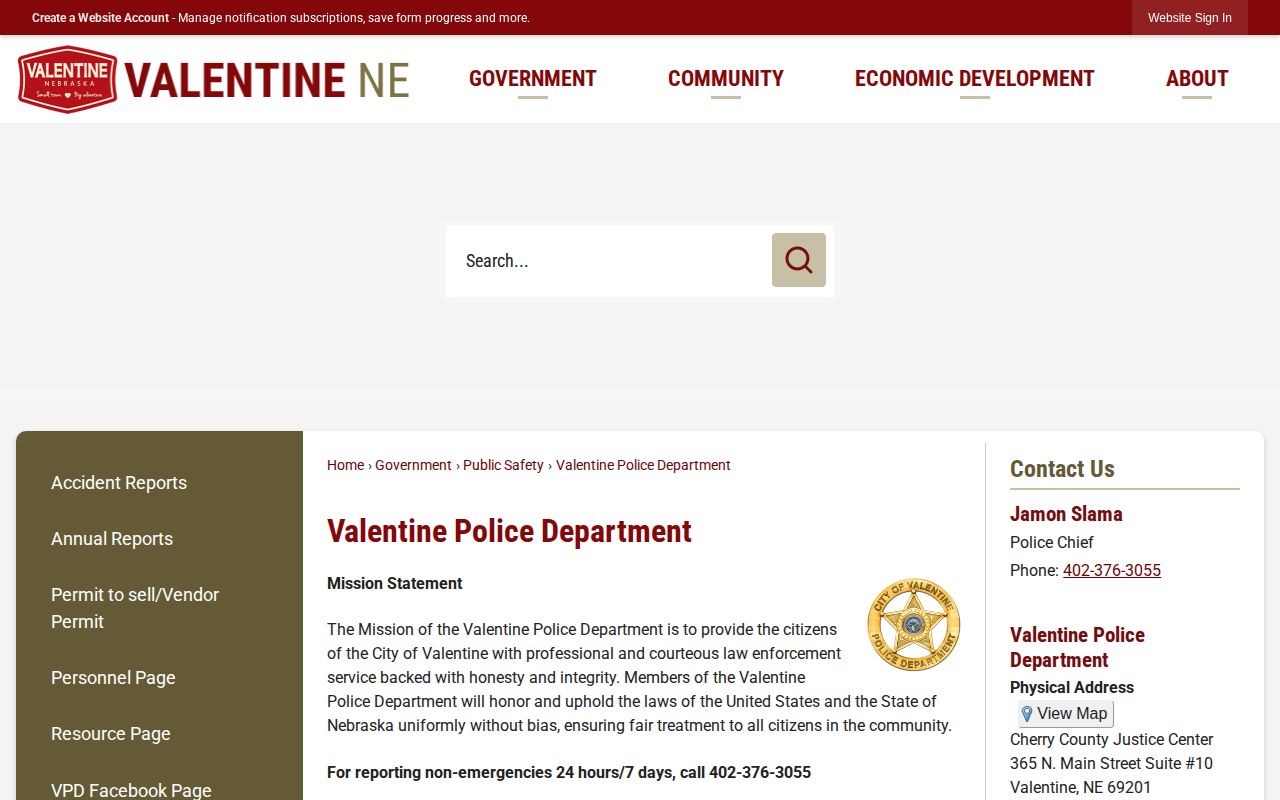Open the About menu
The width and height of the screenshot is (1280, 800).
pyautogui.click(x=1197, y=79)
